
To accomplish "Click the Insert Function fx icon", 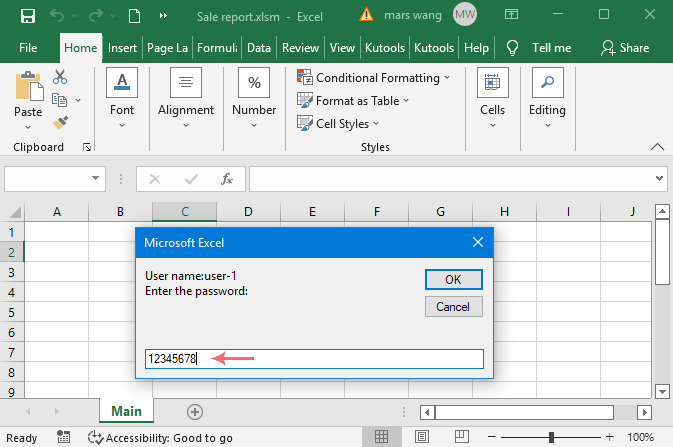I will coord(227,179).
